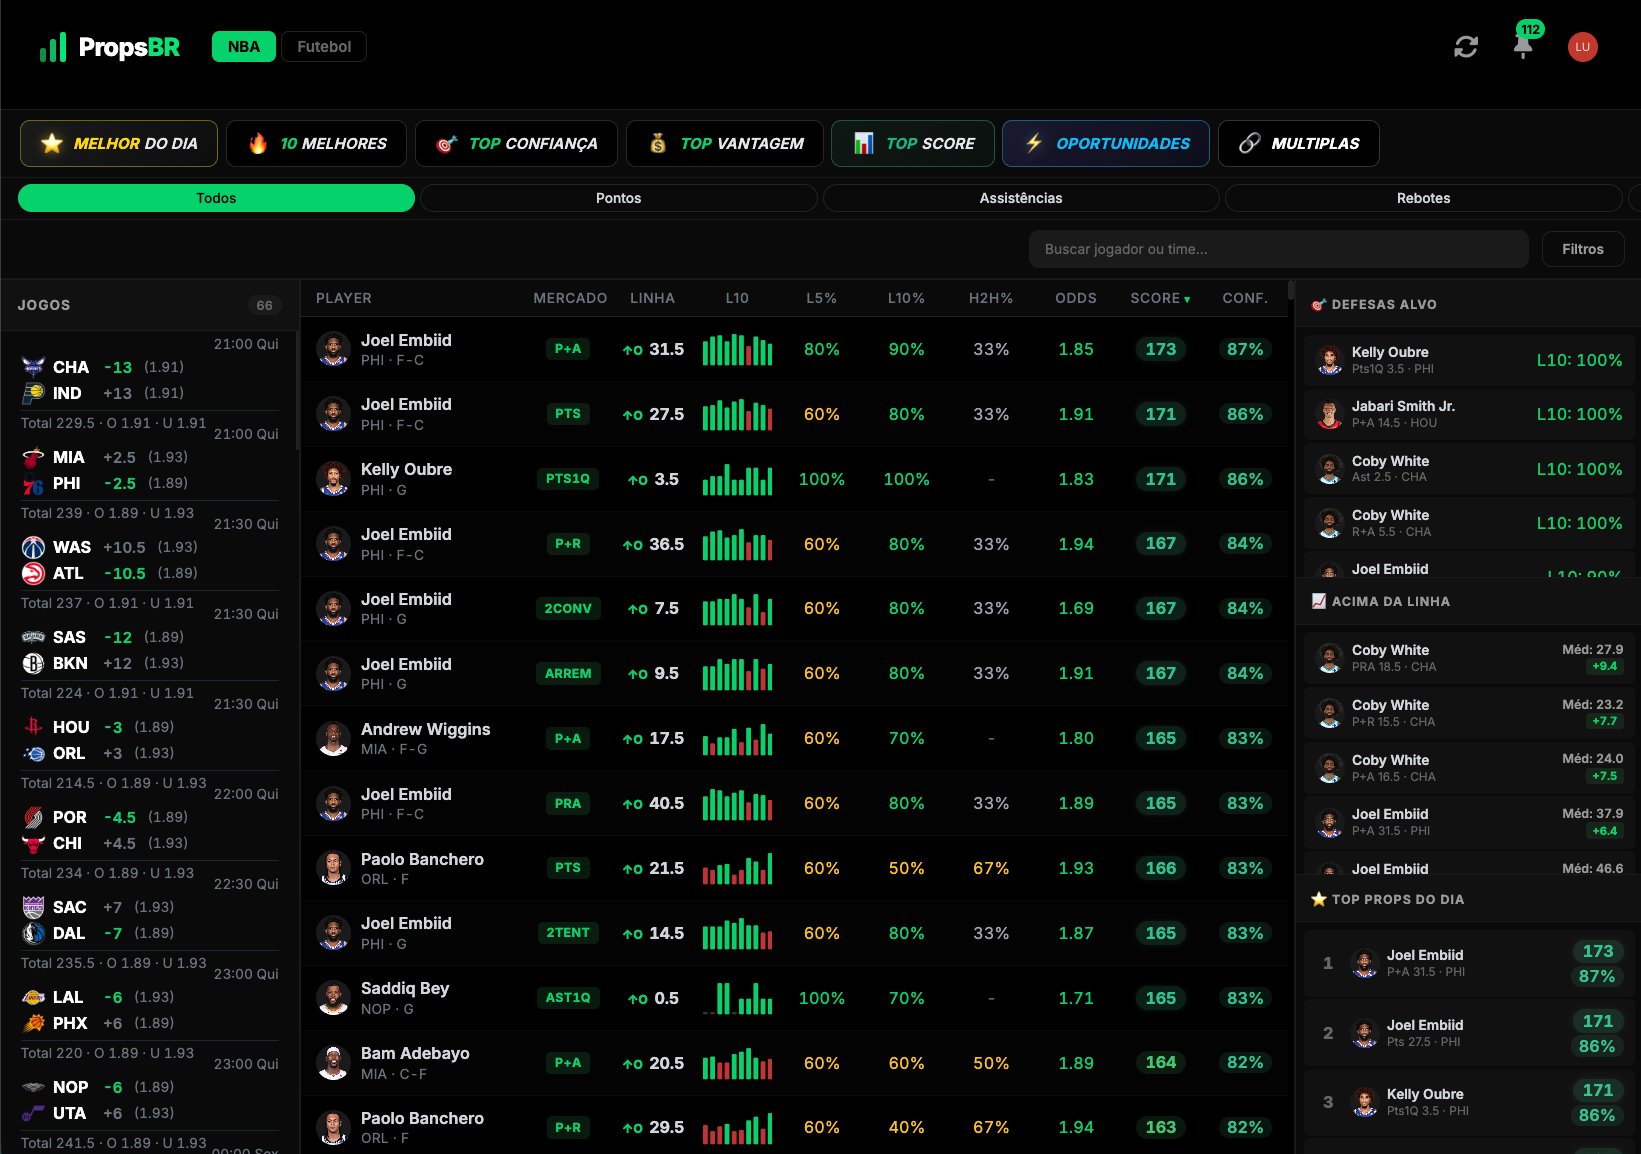Switch to the NBA sport toggle
The height and width of the screenshot is (1154, 1641).
[243, 47]
